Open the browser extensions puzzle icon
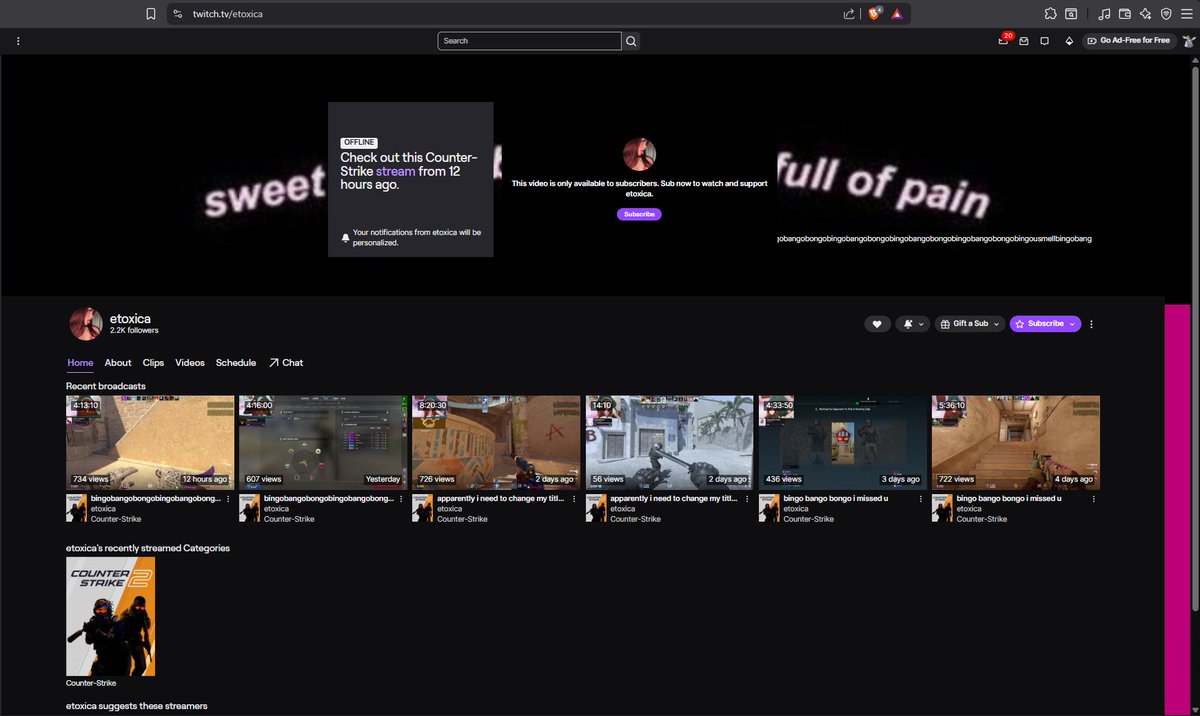 [x=1050, y=14]
